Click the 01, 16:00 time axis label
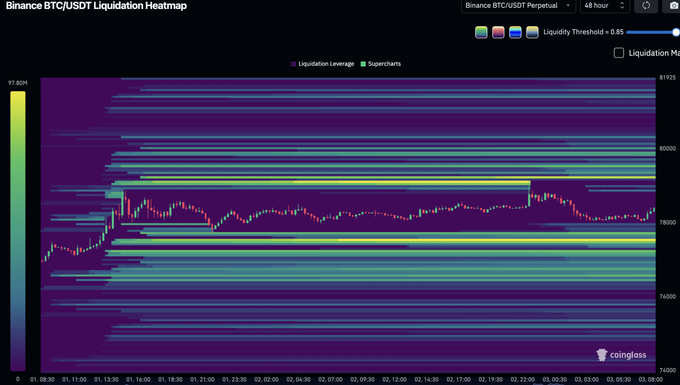Viewport: 680px width, 385px height. [138, 379]
